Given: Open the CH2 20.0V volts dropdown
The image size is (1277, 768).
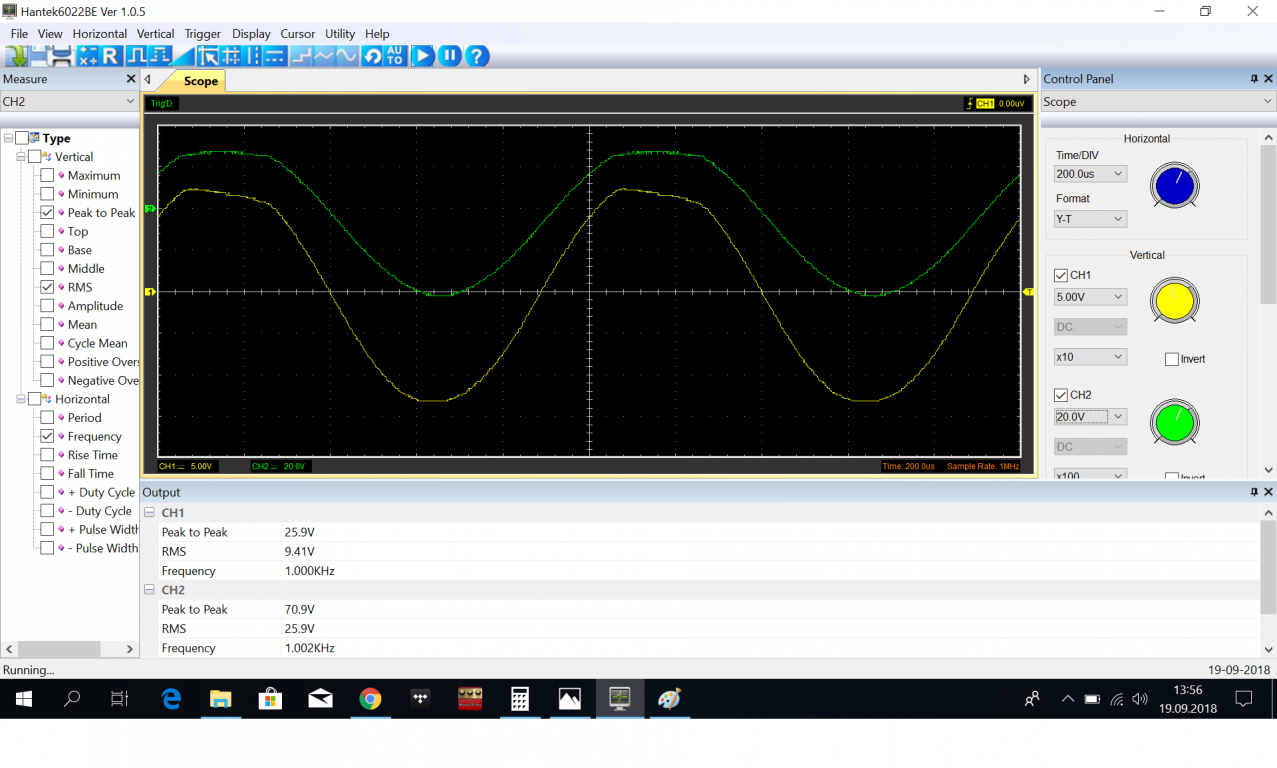Looking at the screenshot, I should coord(1090,417).
